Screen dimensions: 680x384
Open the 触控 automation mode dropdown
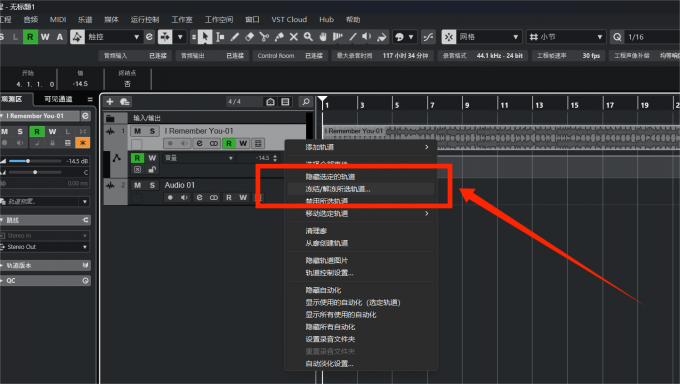114,37
